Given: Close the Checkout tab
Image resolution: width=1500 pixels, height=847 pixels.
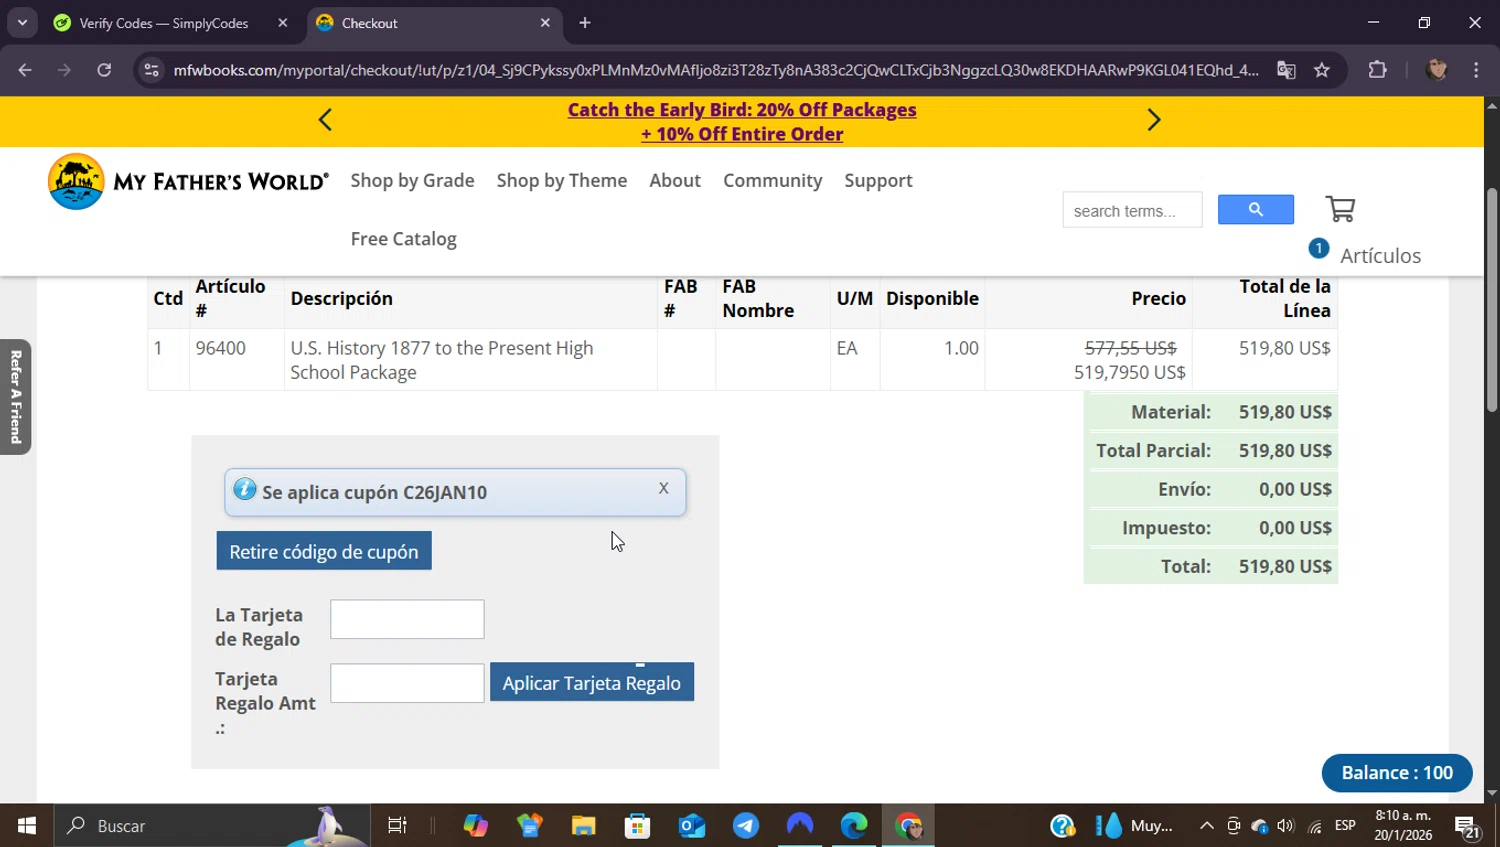Looking at the screenshot, I should coord(545,23).
